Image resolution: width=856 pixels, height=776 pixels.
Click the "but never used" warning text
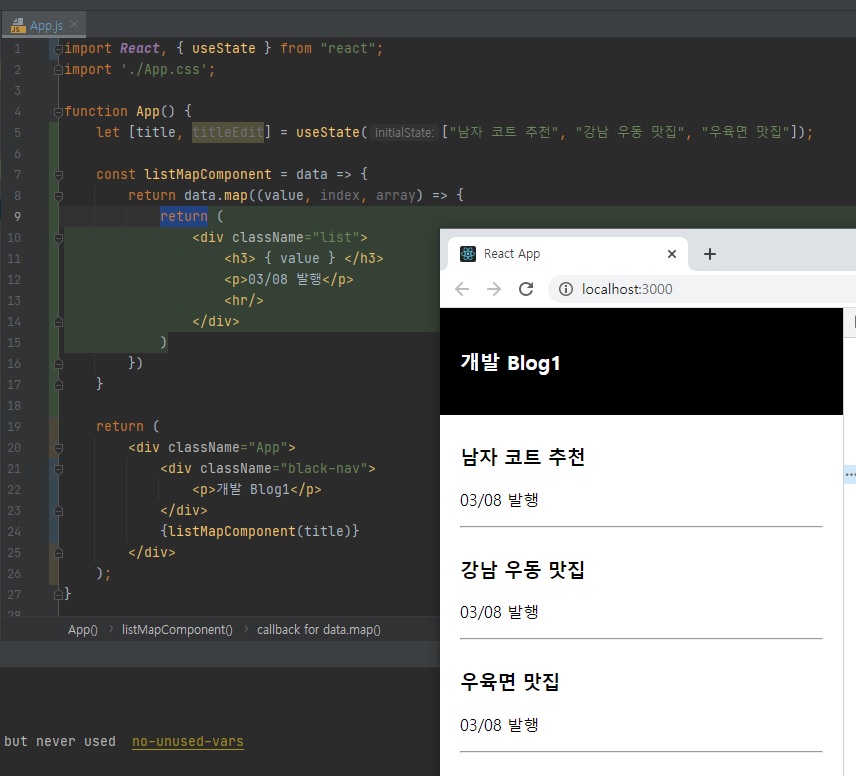tap(60, 742)
